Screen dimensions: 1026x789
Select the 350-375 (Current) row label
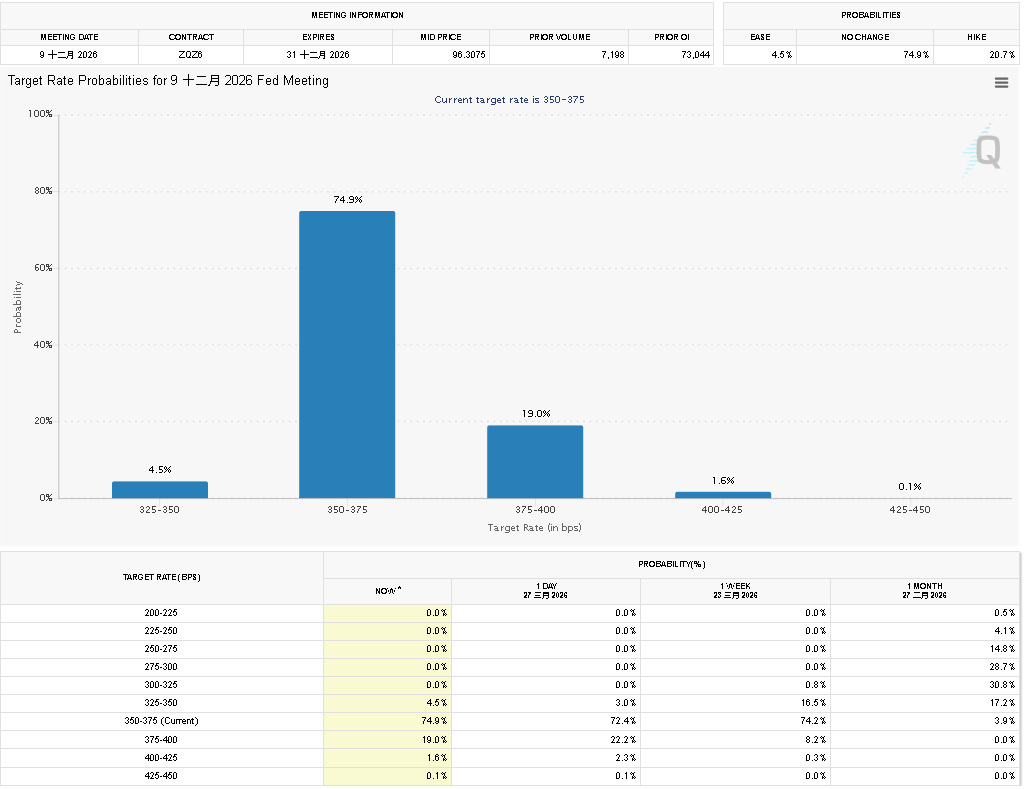click(161, 721)
